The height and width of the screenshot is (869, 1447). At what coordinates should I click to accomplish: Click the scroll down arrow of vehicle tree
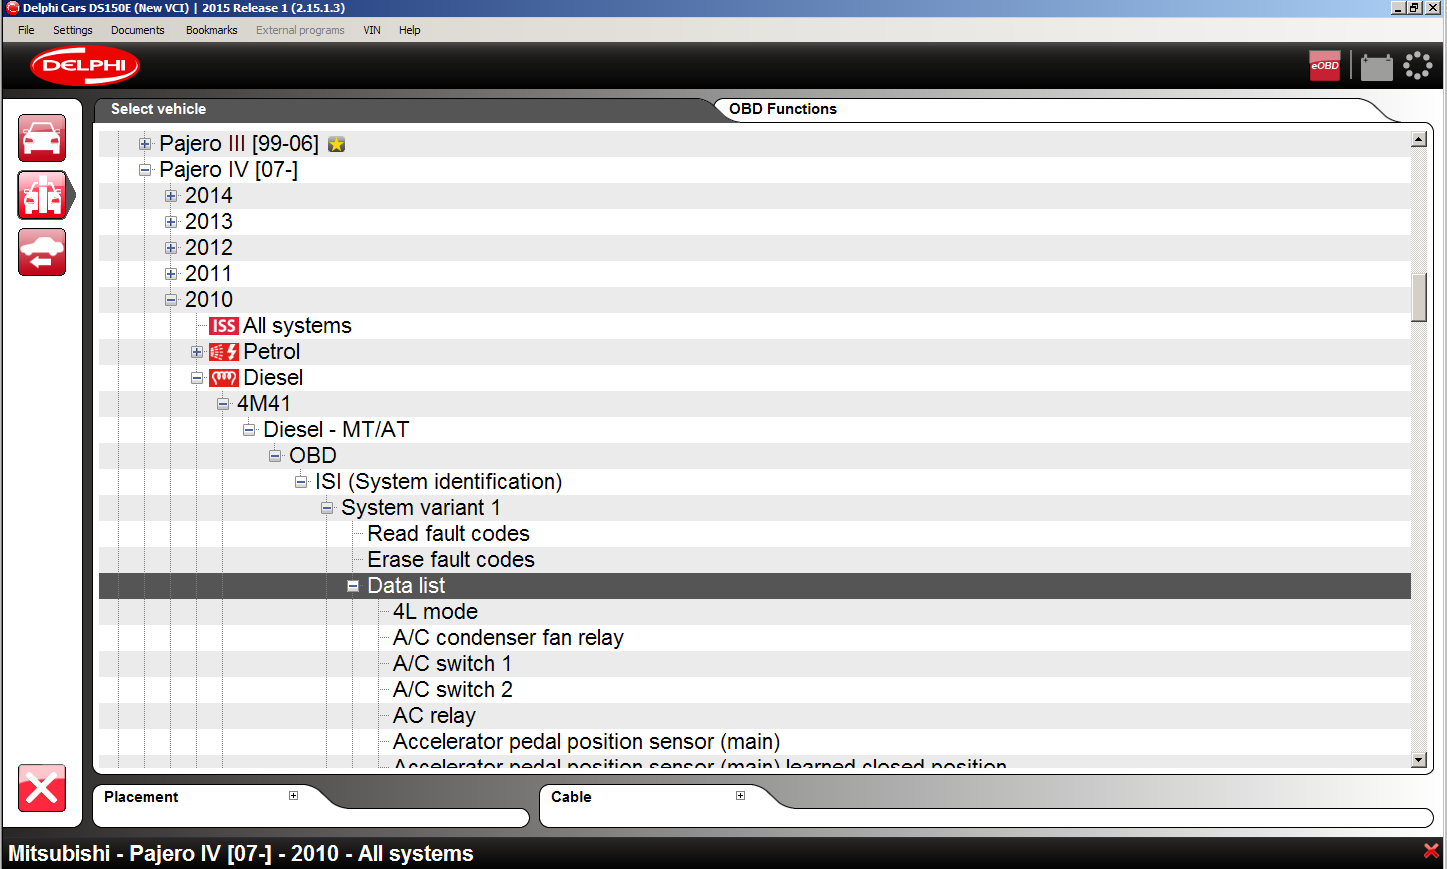1419,760
